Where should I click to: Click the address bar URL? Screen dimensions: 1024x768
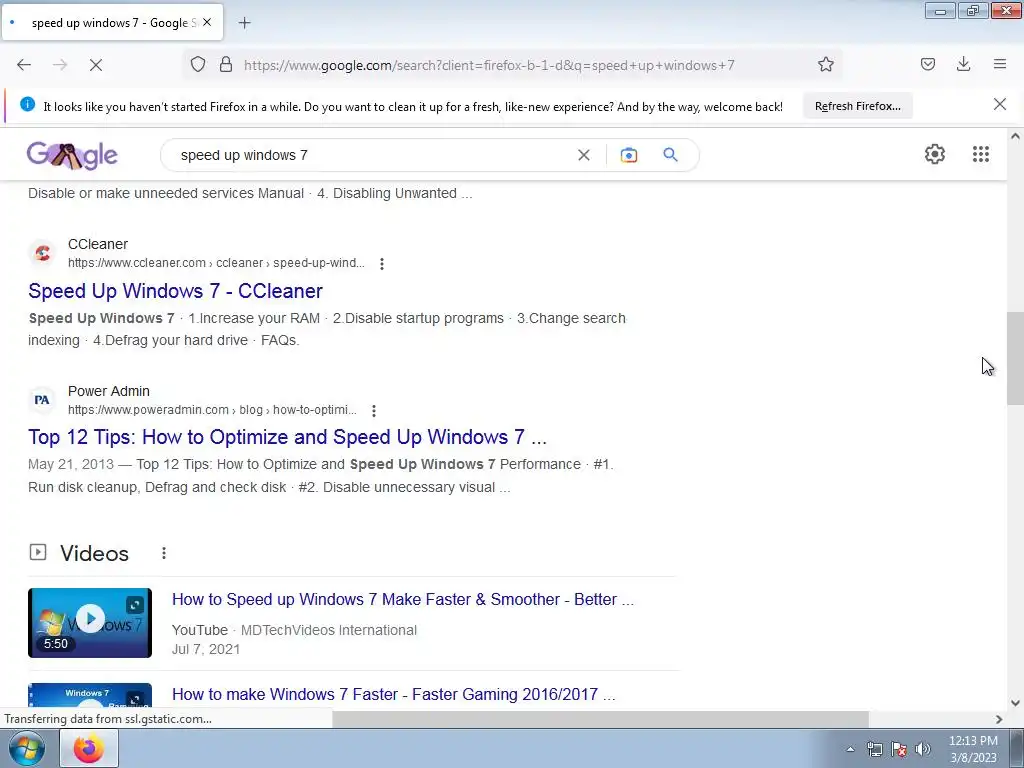pos(489,65)
